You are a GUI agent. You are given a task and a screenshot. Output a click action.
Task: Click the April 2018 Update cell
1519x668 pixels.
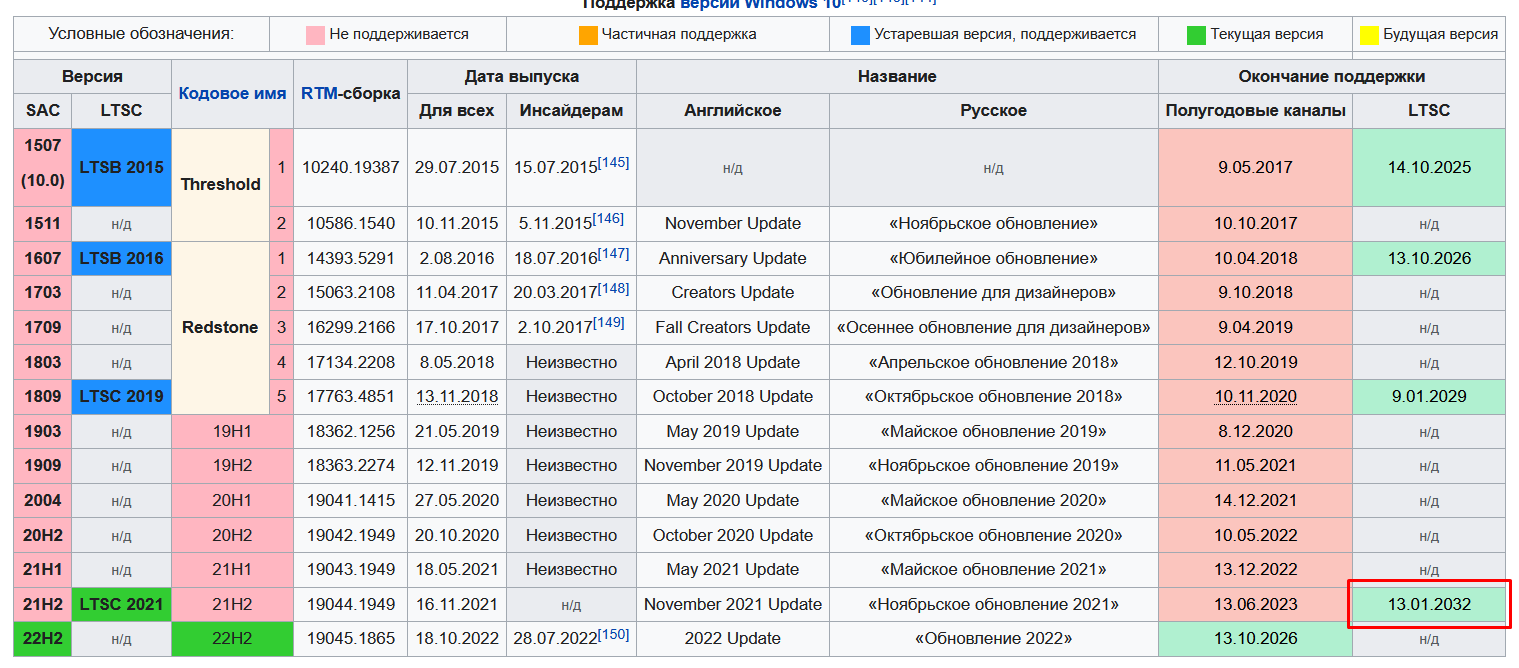pos(733,362)
